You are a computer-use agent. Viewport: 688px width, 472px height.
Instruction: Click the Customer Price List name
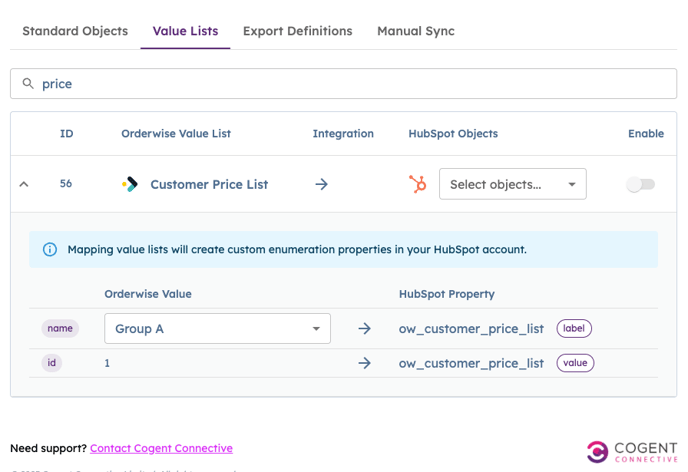click(209, 184)
